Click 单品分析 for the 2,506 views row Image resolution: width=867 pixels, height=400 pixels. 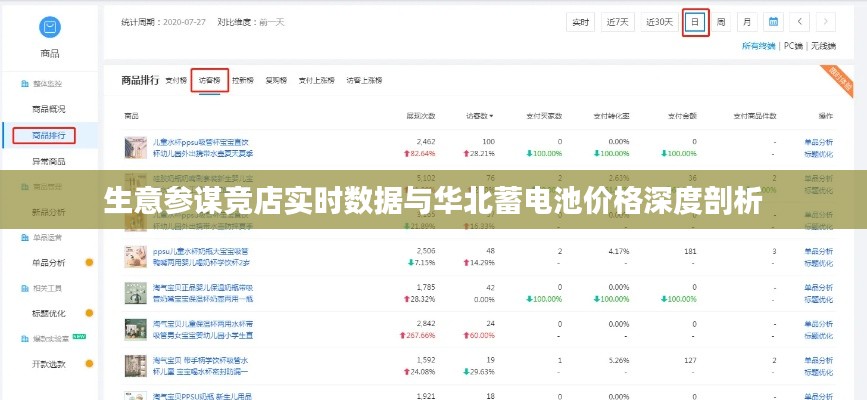coord(818,251)
